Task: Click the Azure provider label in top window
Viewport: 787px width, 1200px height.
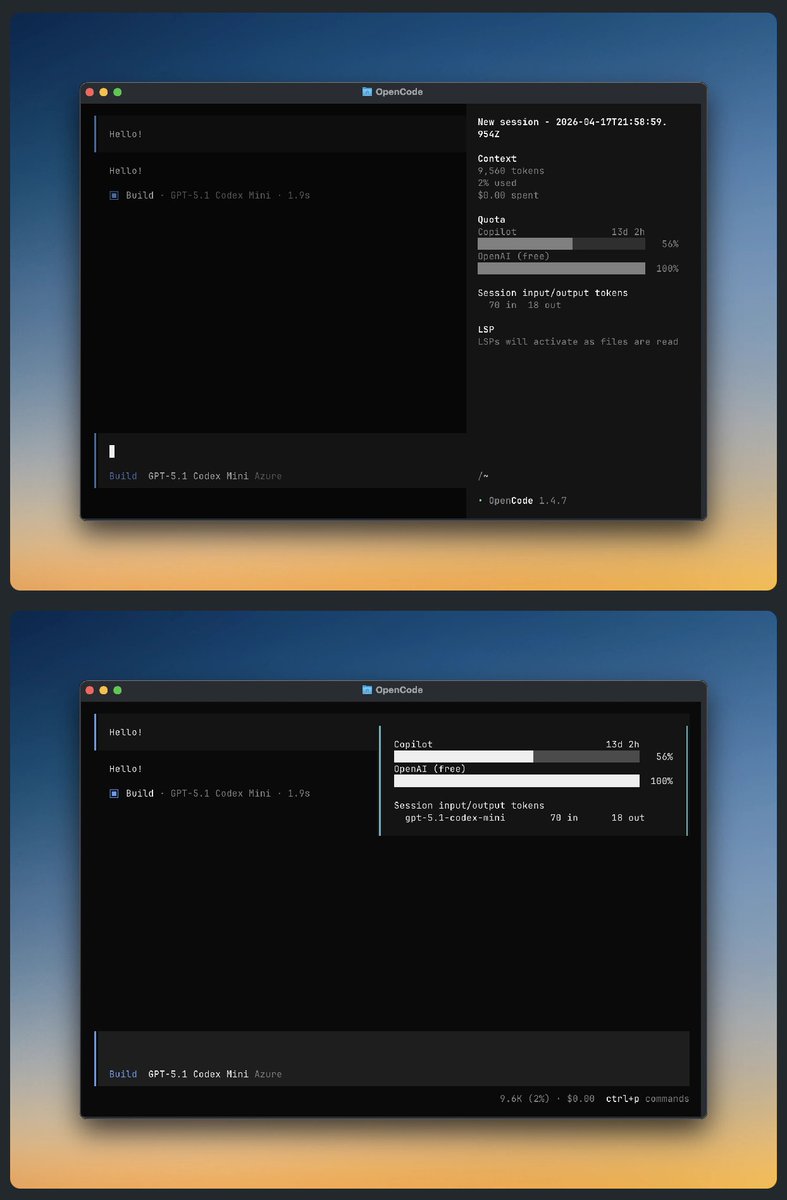Action: point(268,476)
